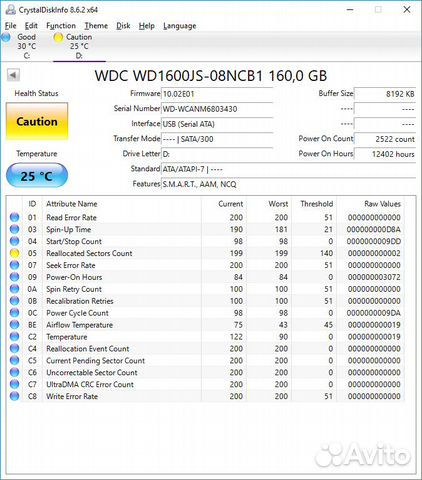Click the blue status orb for Seek Error Rate

click(14, 265)
